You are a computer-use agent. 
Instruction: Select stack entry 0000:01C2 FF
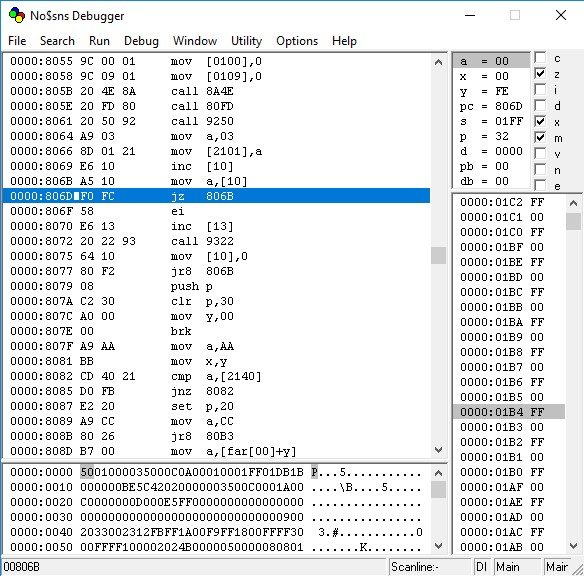pyautogui.click(x=509, y=202)
